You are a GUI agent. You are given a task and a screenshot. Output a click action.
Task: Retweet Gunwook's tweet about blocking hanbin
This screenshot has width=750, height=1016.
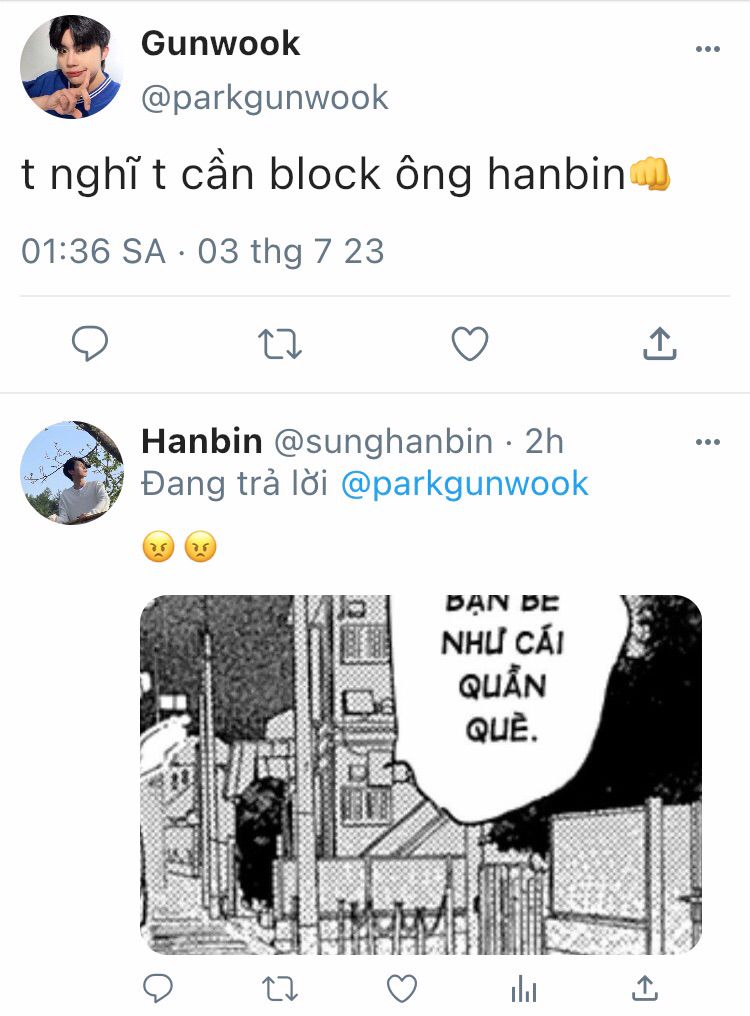click(279, 344)
